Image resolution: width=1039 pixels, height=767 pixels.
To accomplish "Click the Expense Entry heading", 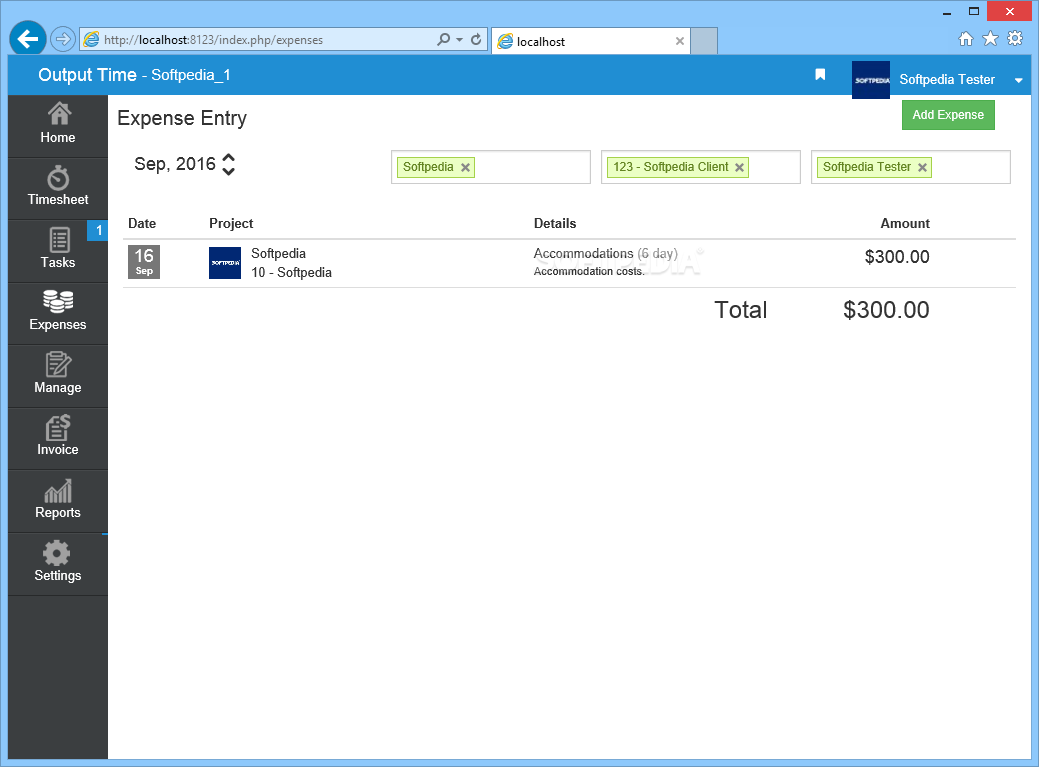I will (182, 118).
